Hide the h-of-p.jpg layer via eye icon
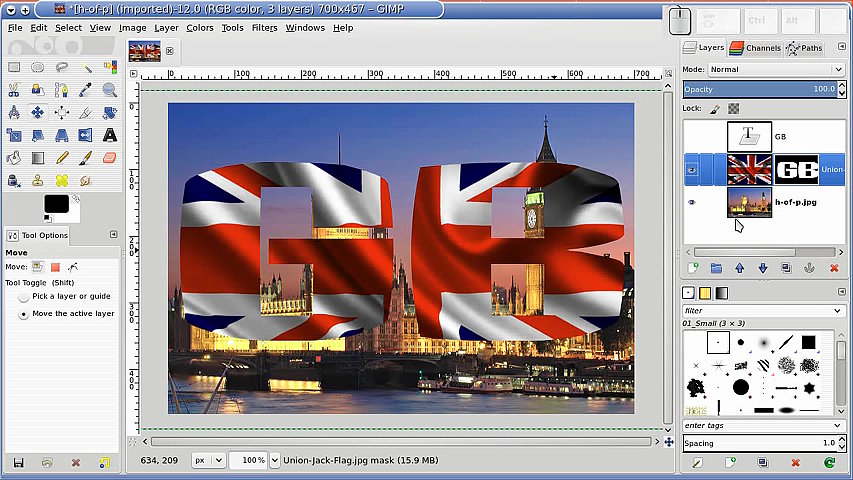 click(x=691, y=203)
